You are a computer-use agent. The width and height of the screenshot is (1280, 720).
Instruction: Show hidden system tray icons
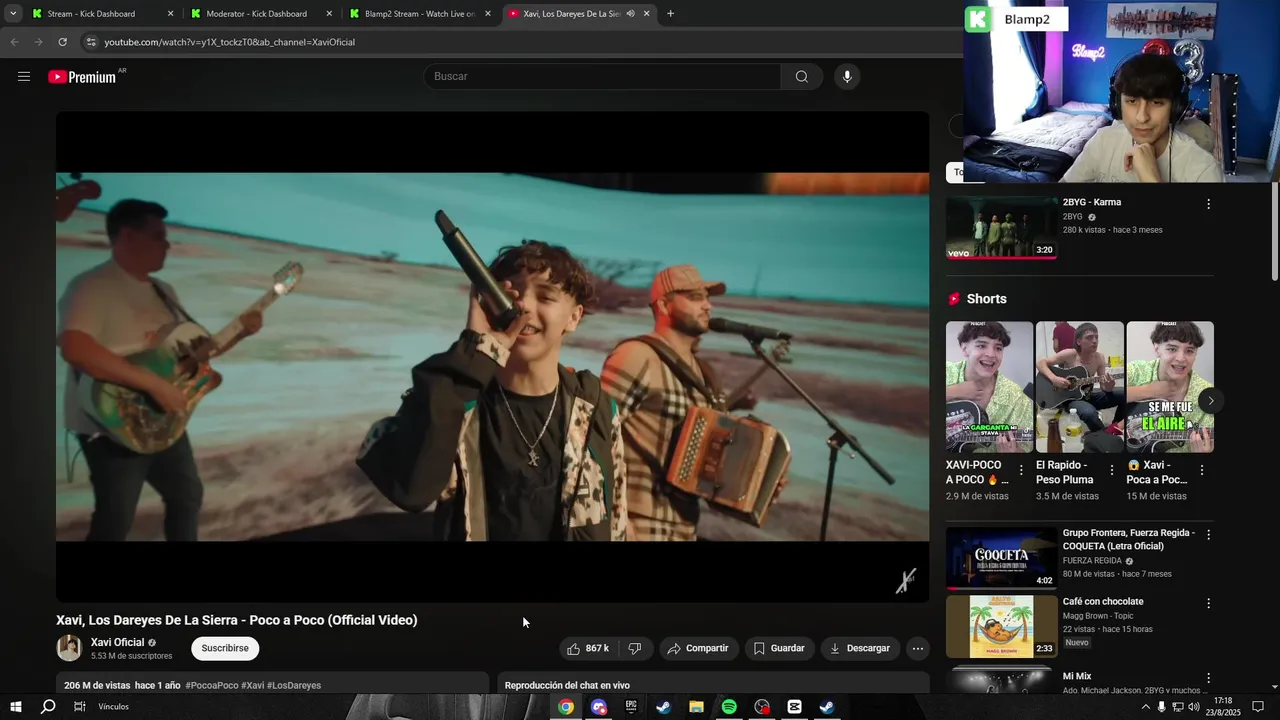pyautogui.click(x=1145, y=707)
